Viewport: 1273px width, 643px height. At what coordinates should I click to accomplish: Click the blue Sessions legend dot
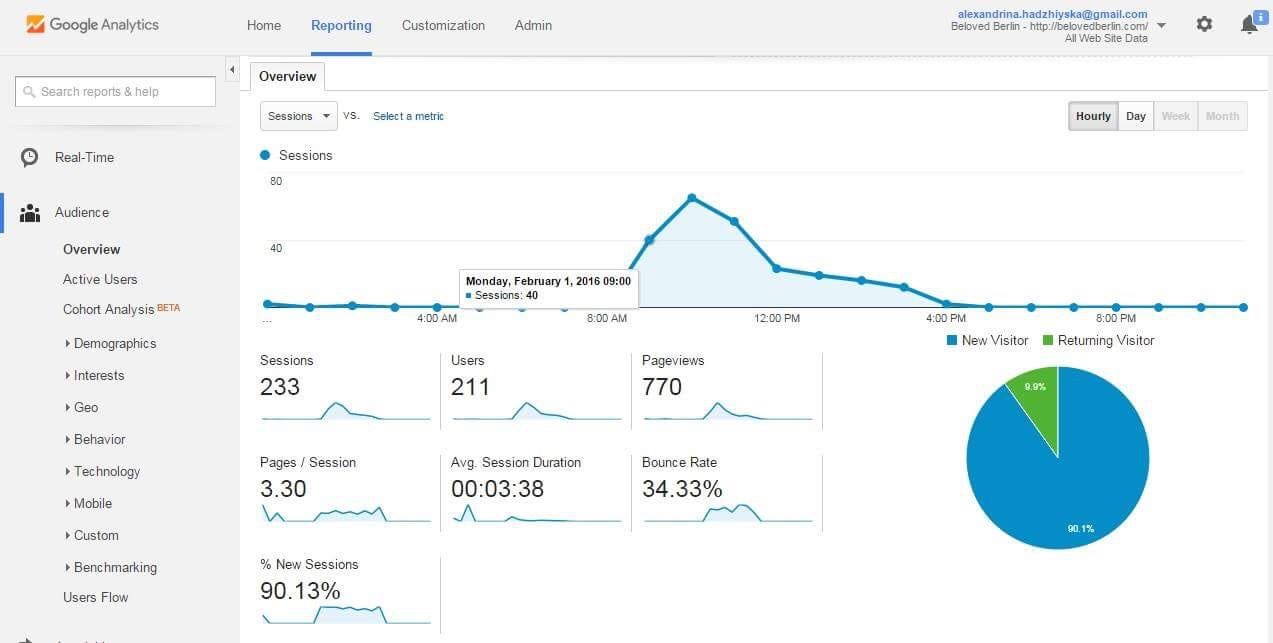[x=265, y=155]
